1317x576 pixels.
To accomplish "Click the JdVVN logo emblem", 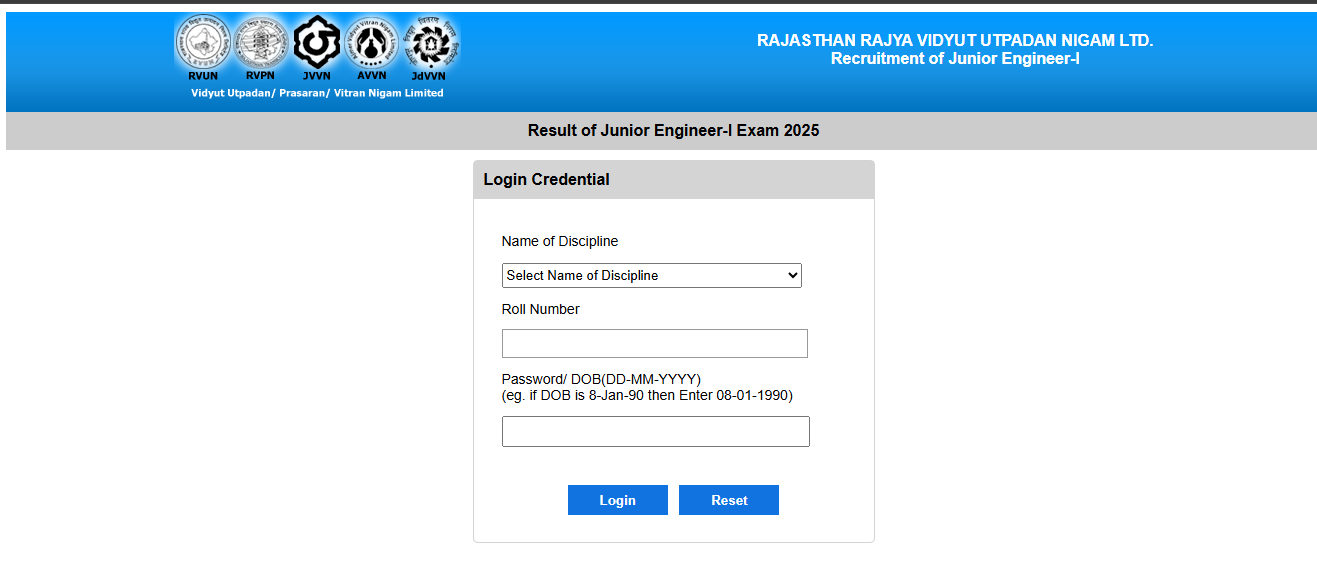I will [x=430, y=43].
